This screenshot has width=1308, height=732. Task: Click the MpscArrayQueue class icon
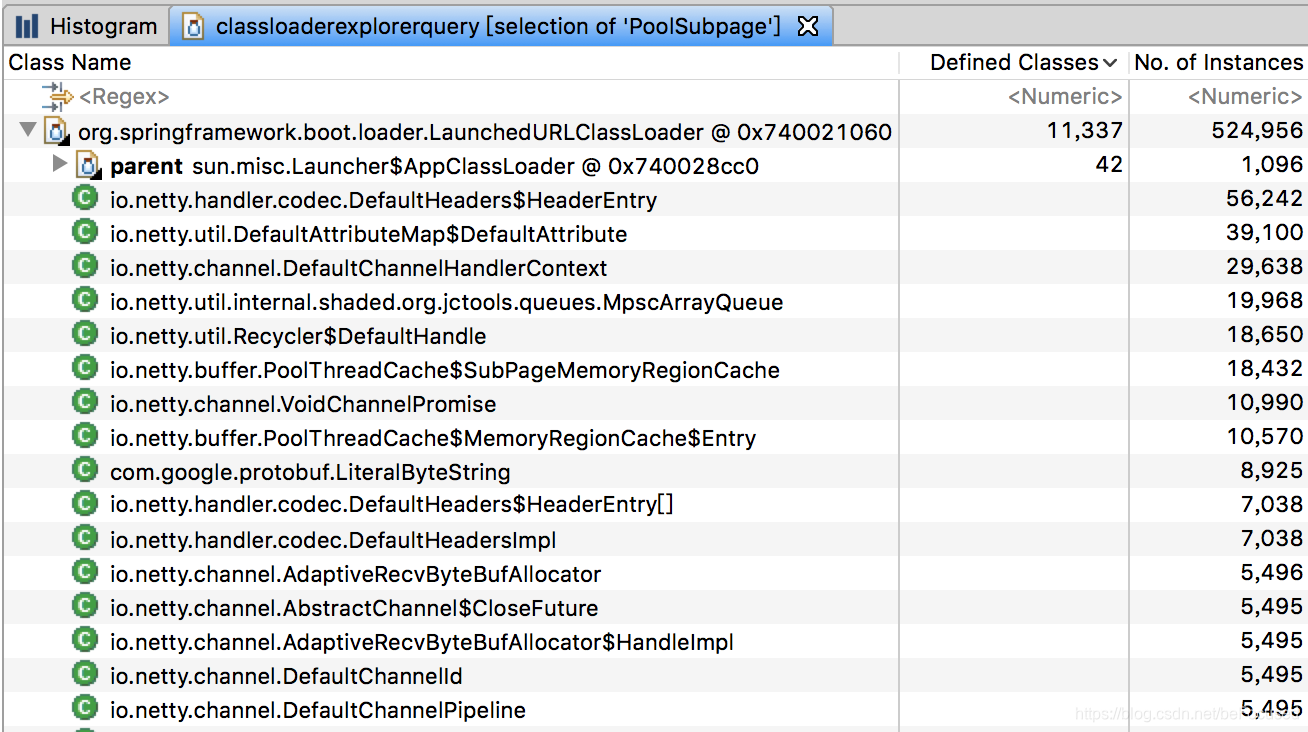[x=85, y=300]
